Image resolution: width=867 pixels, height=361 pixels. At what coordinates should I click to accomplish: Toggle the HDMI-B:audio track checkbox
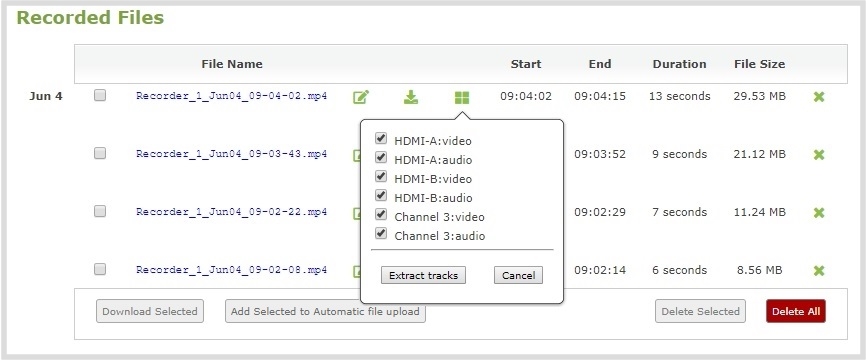[x=380, y=195]
